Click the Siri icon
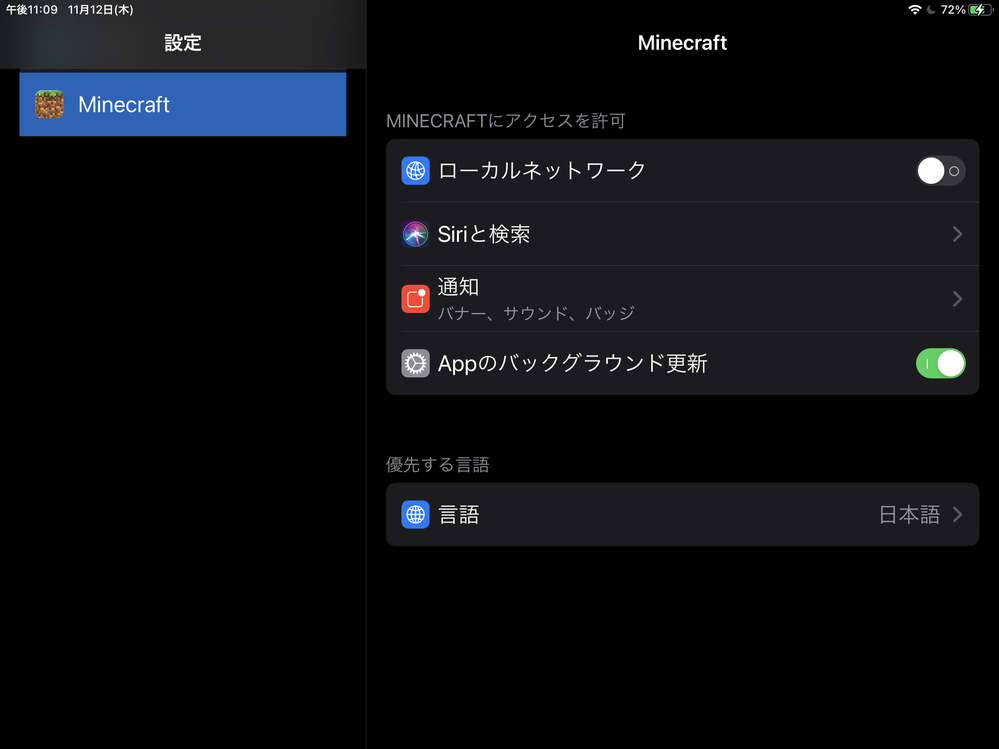The height and width of the screenshot is (749, 999). click(415, 234)
